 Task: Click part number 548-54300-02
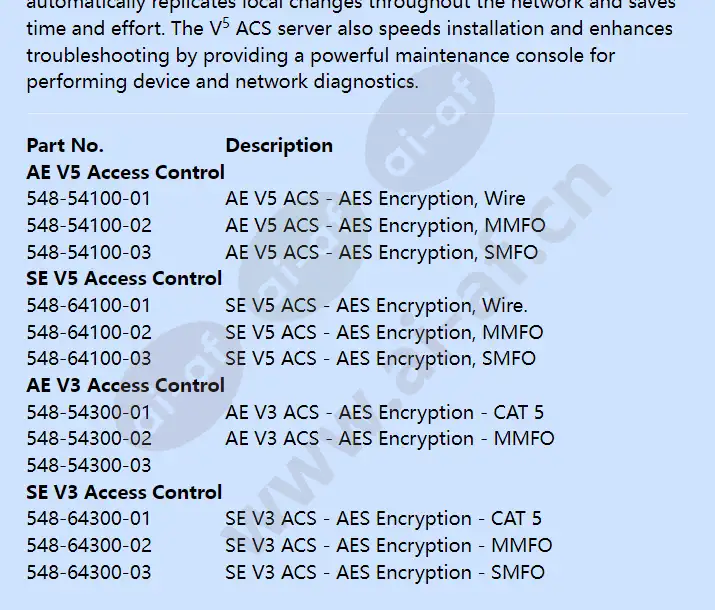click(x=89, y=439)
